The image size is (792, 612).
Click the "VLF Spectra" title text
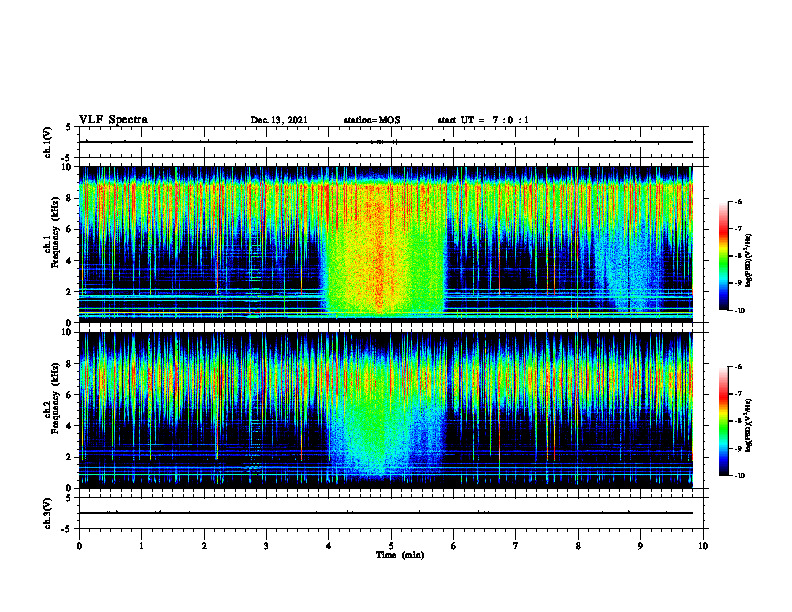point(113,120)
